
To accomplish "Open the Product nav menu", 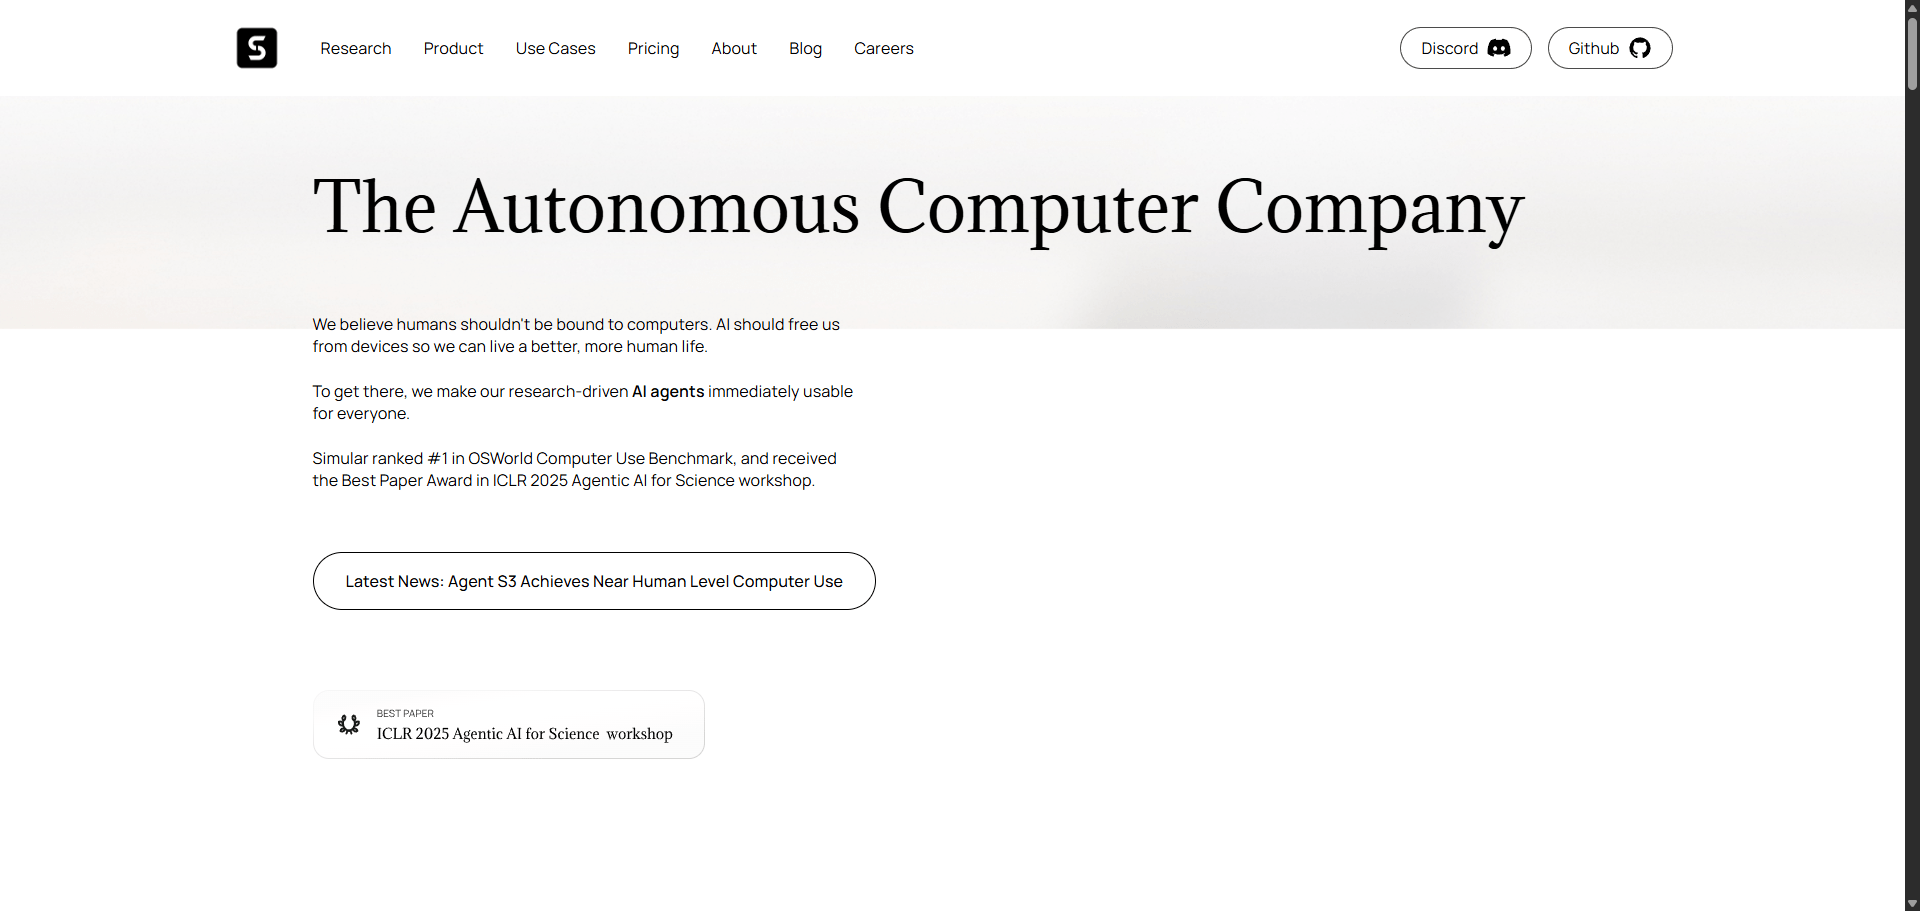I will (x=453, y=48).
